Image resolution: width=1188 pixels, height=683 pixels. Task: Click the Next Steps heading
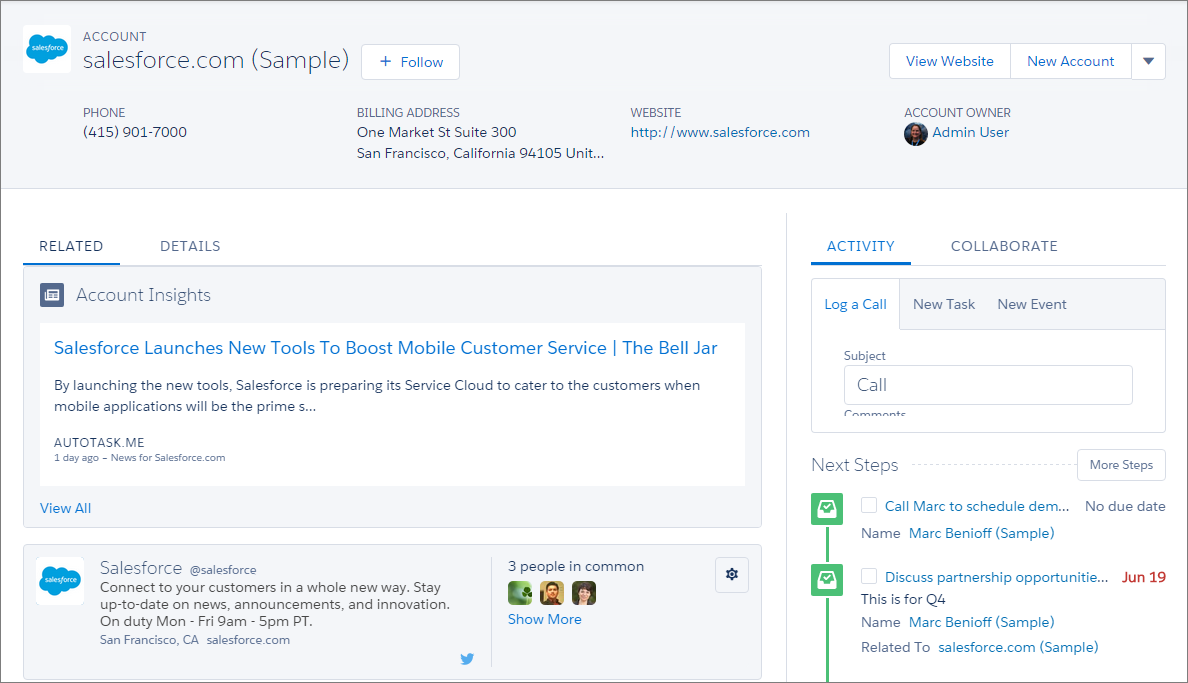tap(855, 465)
